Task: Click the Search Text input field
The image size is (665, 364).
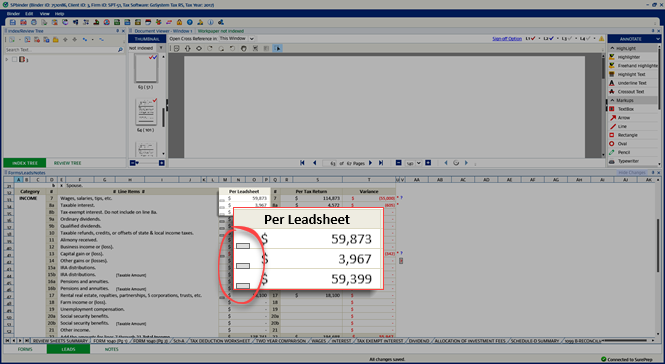Action: [x=61, y=50]
